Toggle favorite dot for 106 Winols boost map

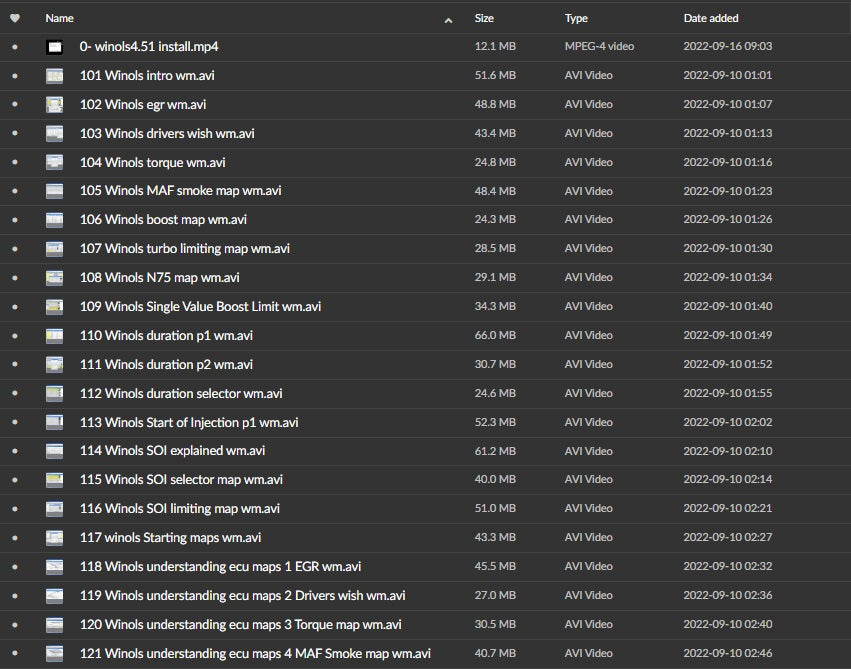coord(14,220)
